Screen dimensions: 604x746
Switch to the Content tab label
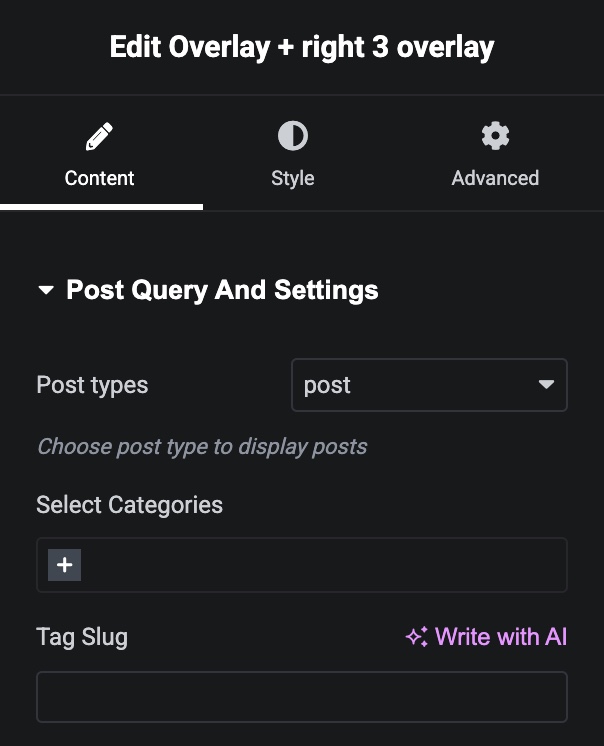click(x=99, y=178)
